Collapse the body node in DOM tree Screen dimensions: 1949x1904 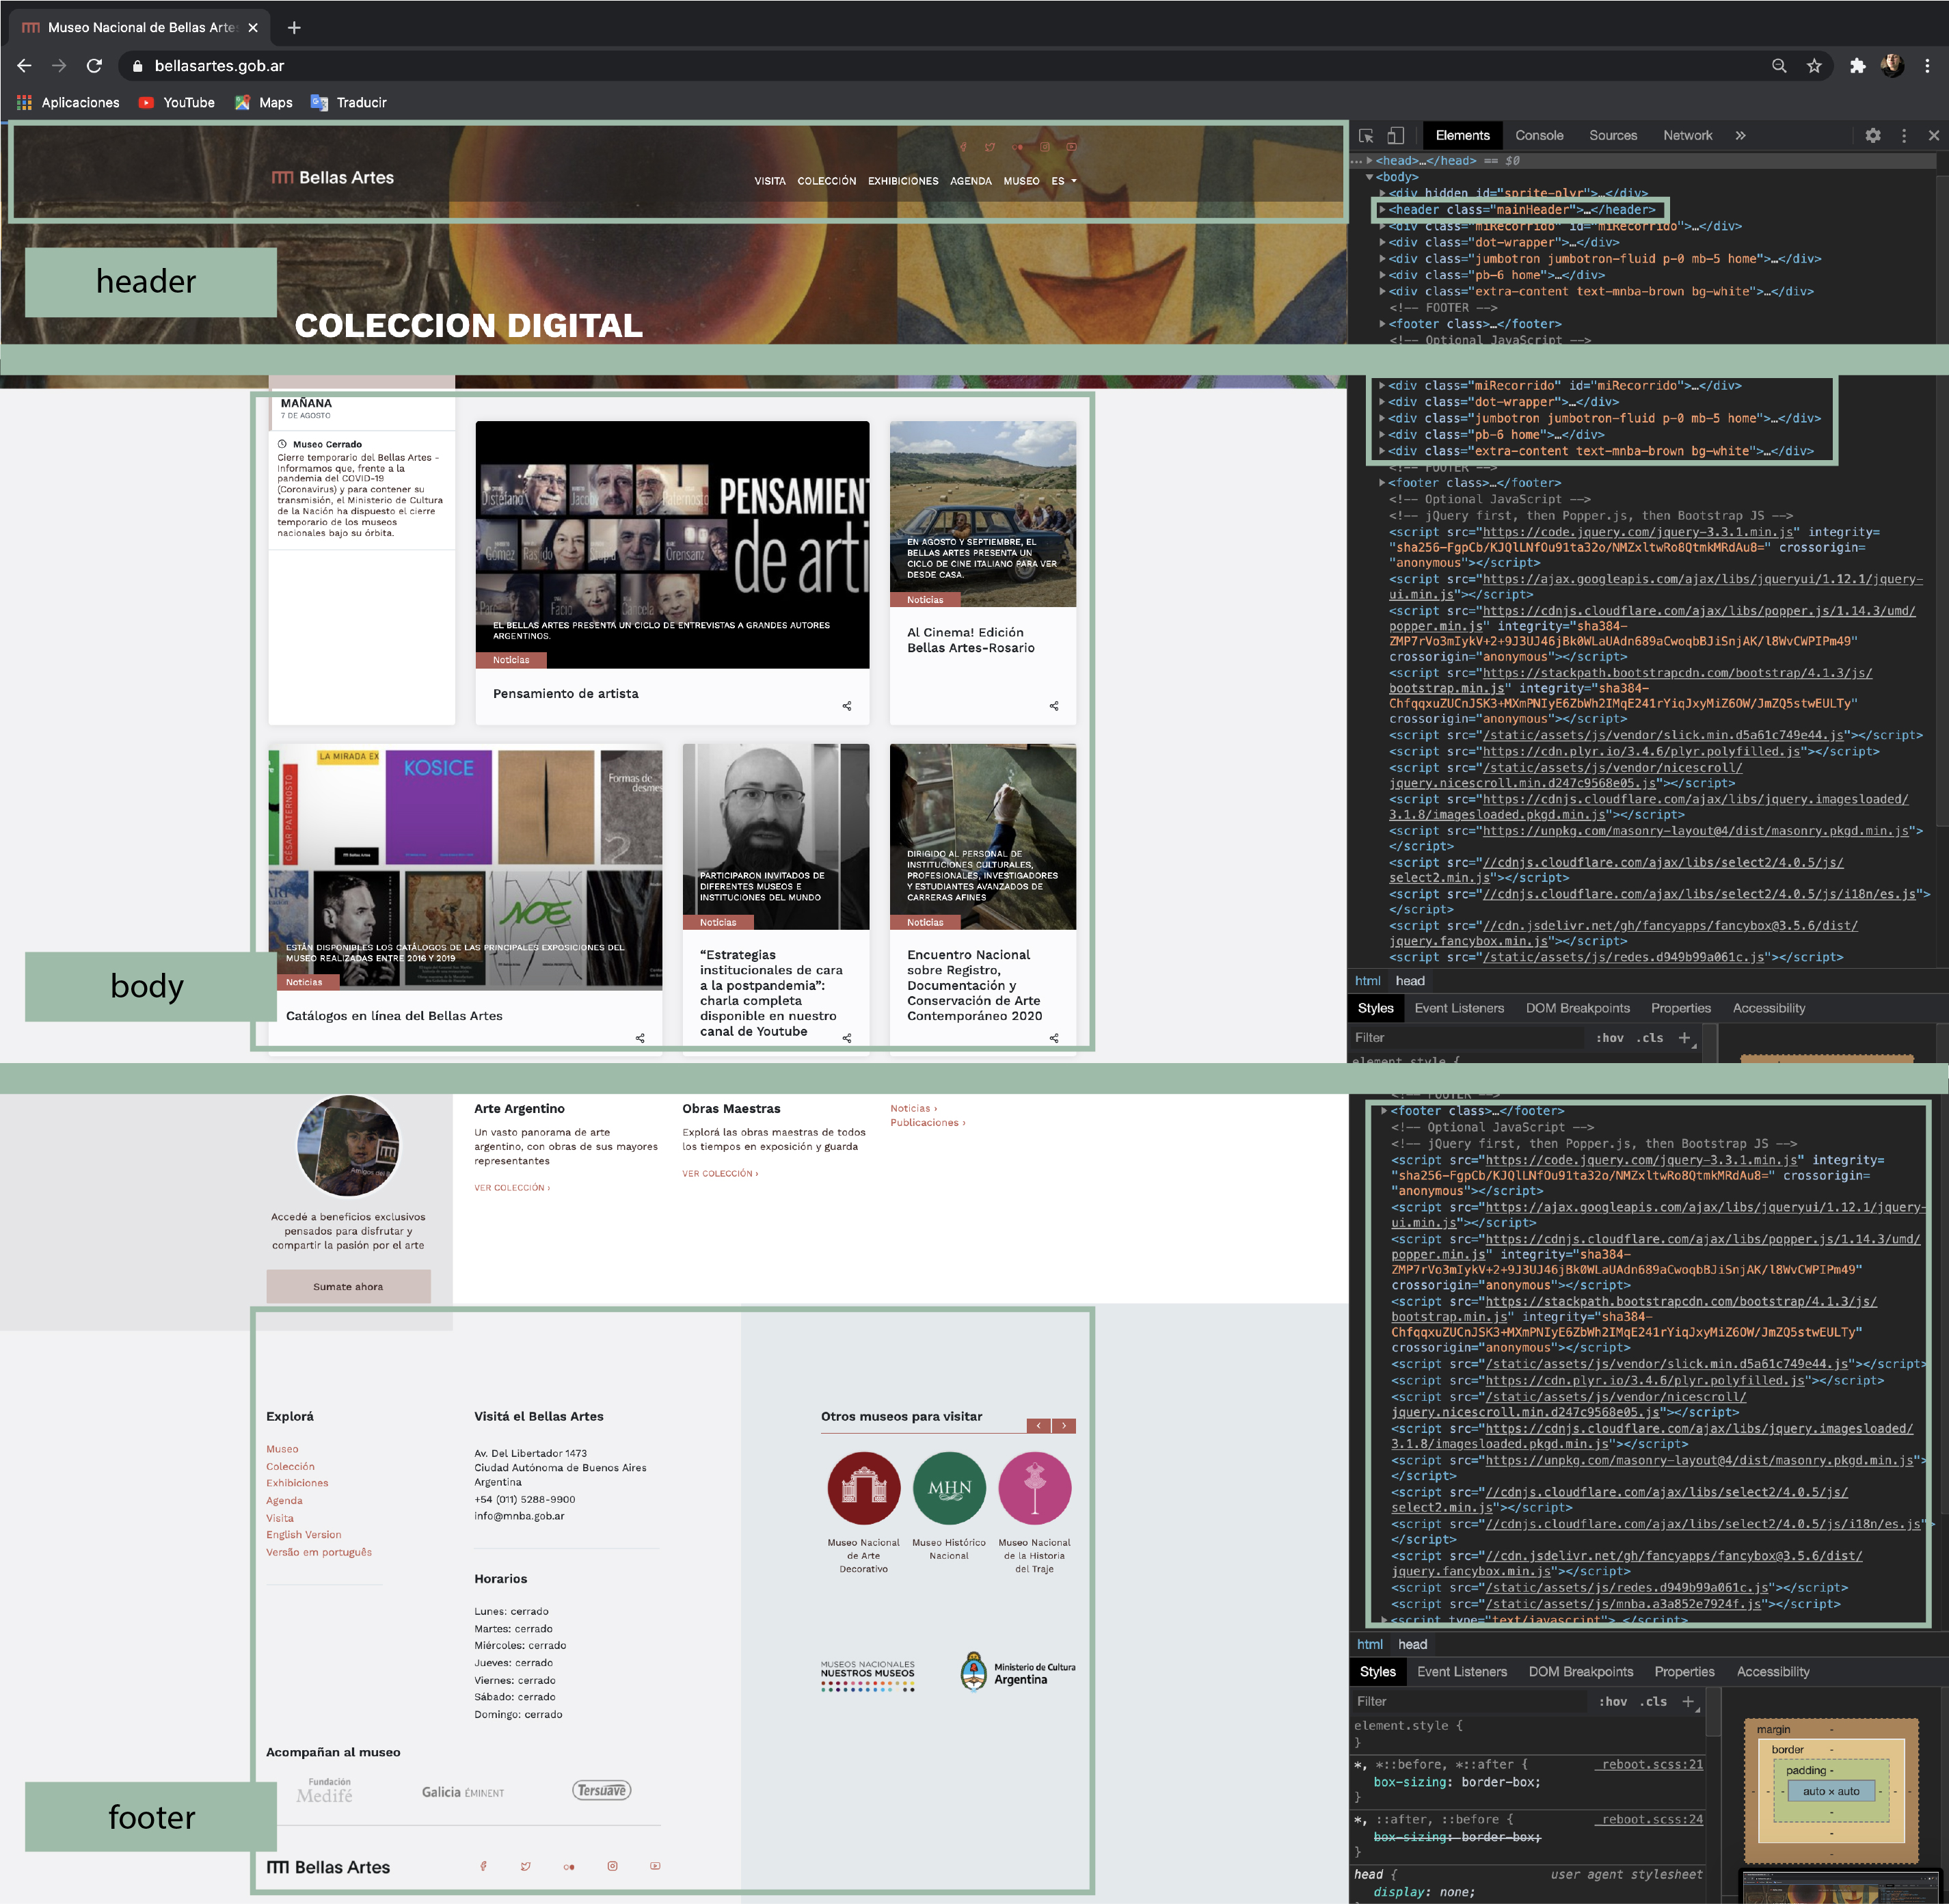[x=1370, y=177]
